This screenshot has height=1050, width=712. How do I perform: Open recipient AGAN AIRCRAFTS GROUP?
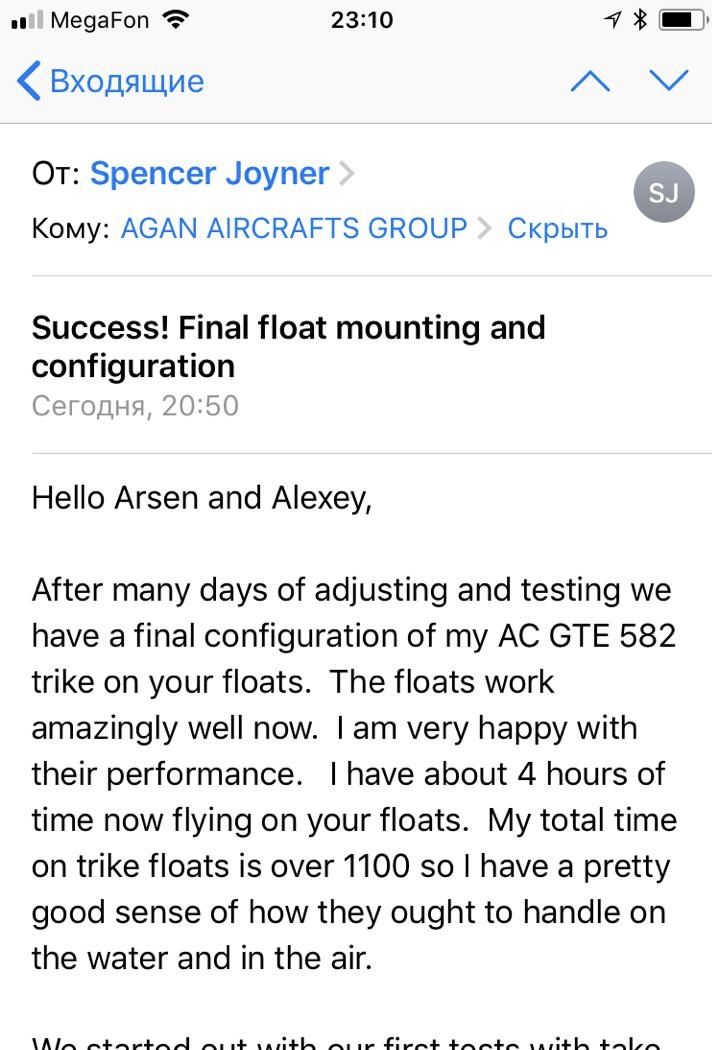[294, 229]
